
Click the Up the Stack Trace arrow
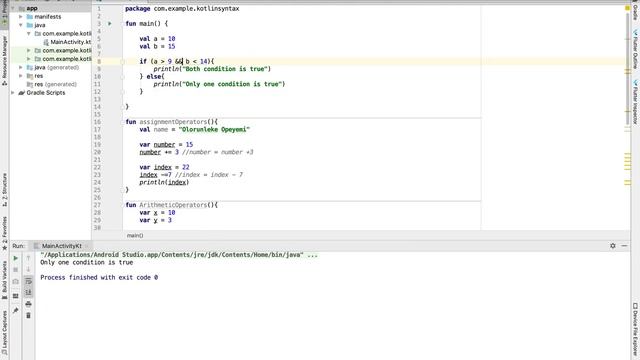click(x=28, y=258)
